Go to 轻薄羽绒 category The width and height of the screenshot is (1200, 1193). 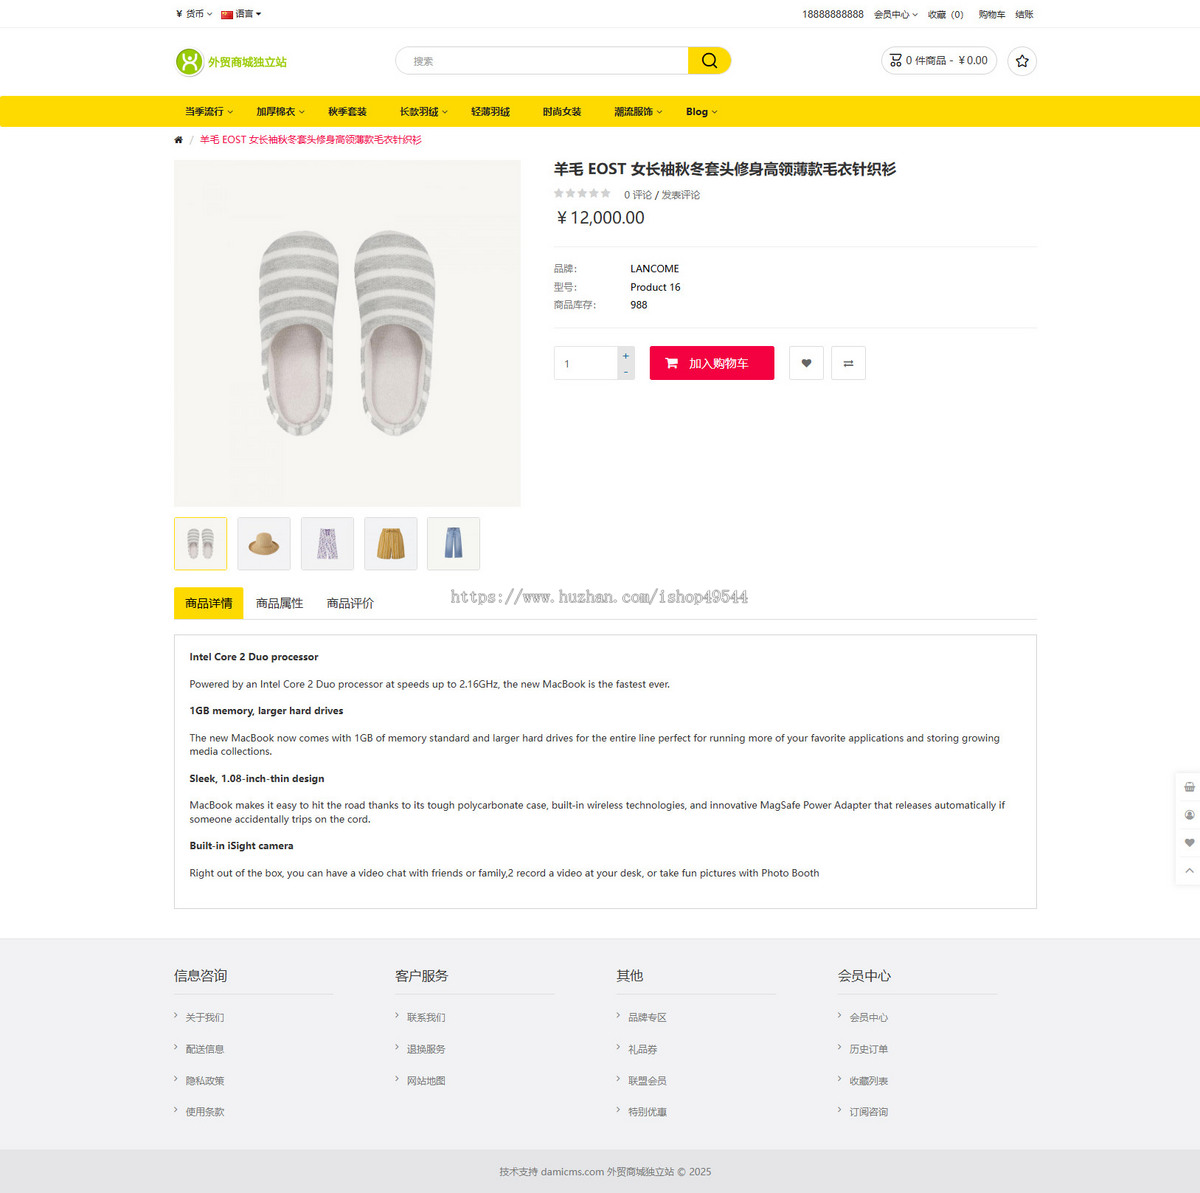pos(490,112)
